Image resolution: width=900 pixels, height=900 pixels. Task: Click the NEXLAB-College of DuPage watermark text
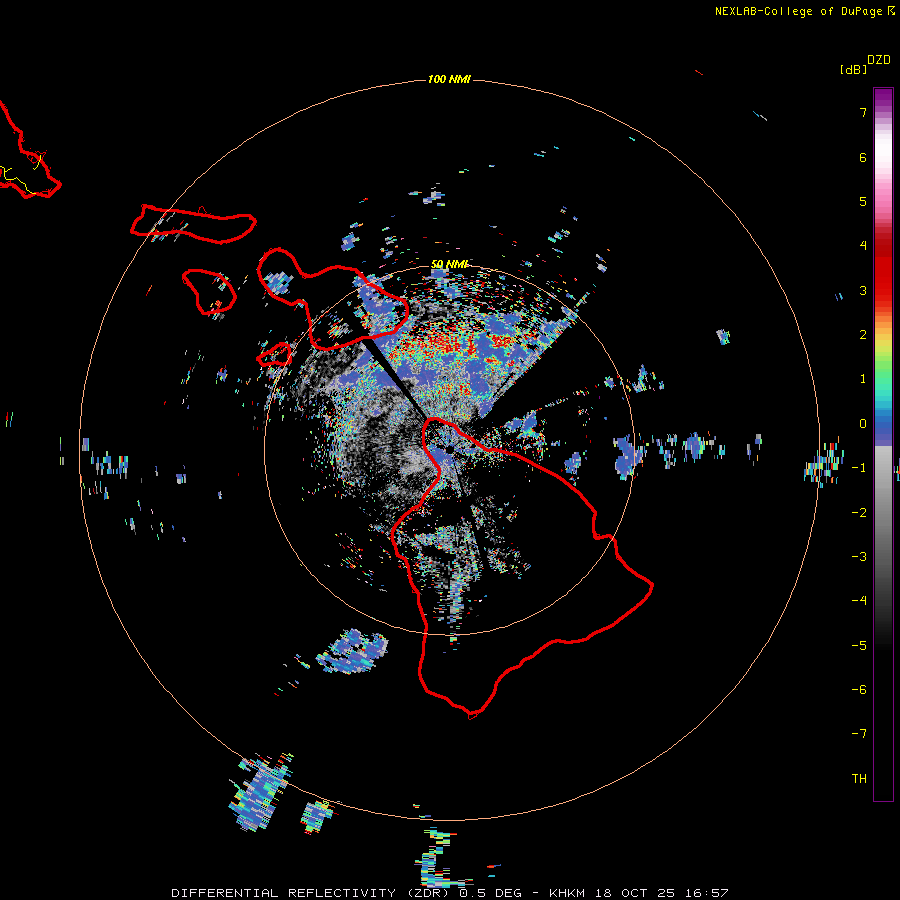(804, 11)
